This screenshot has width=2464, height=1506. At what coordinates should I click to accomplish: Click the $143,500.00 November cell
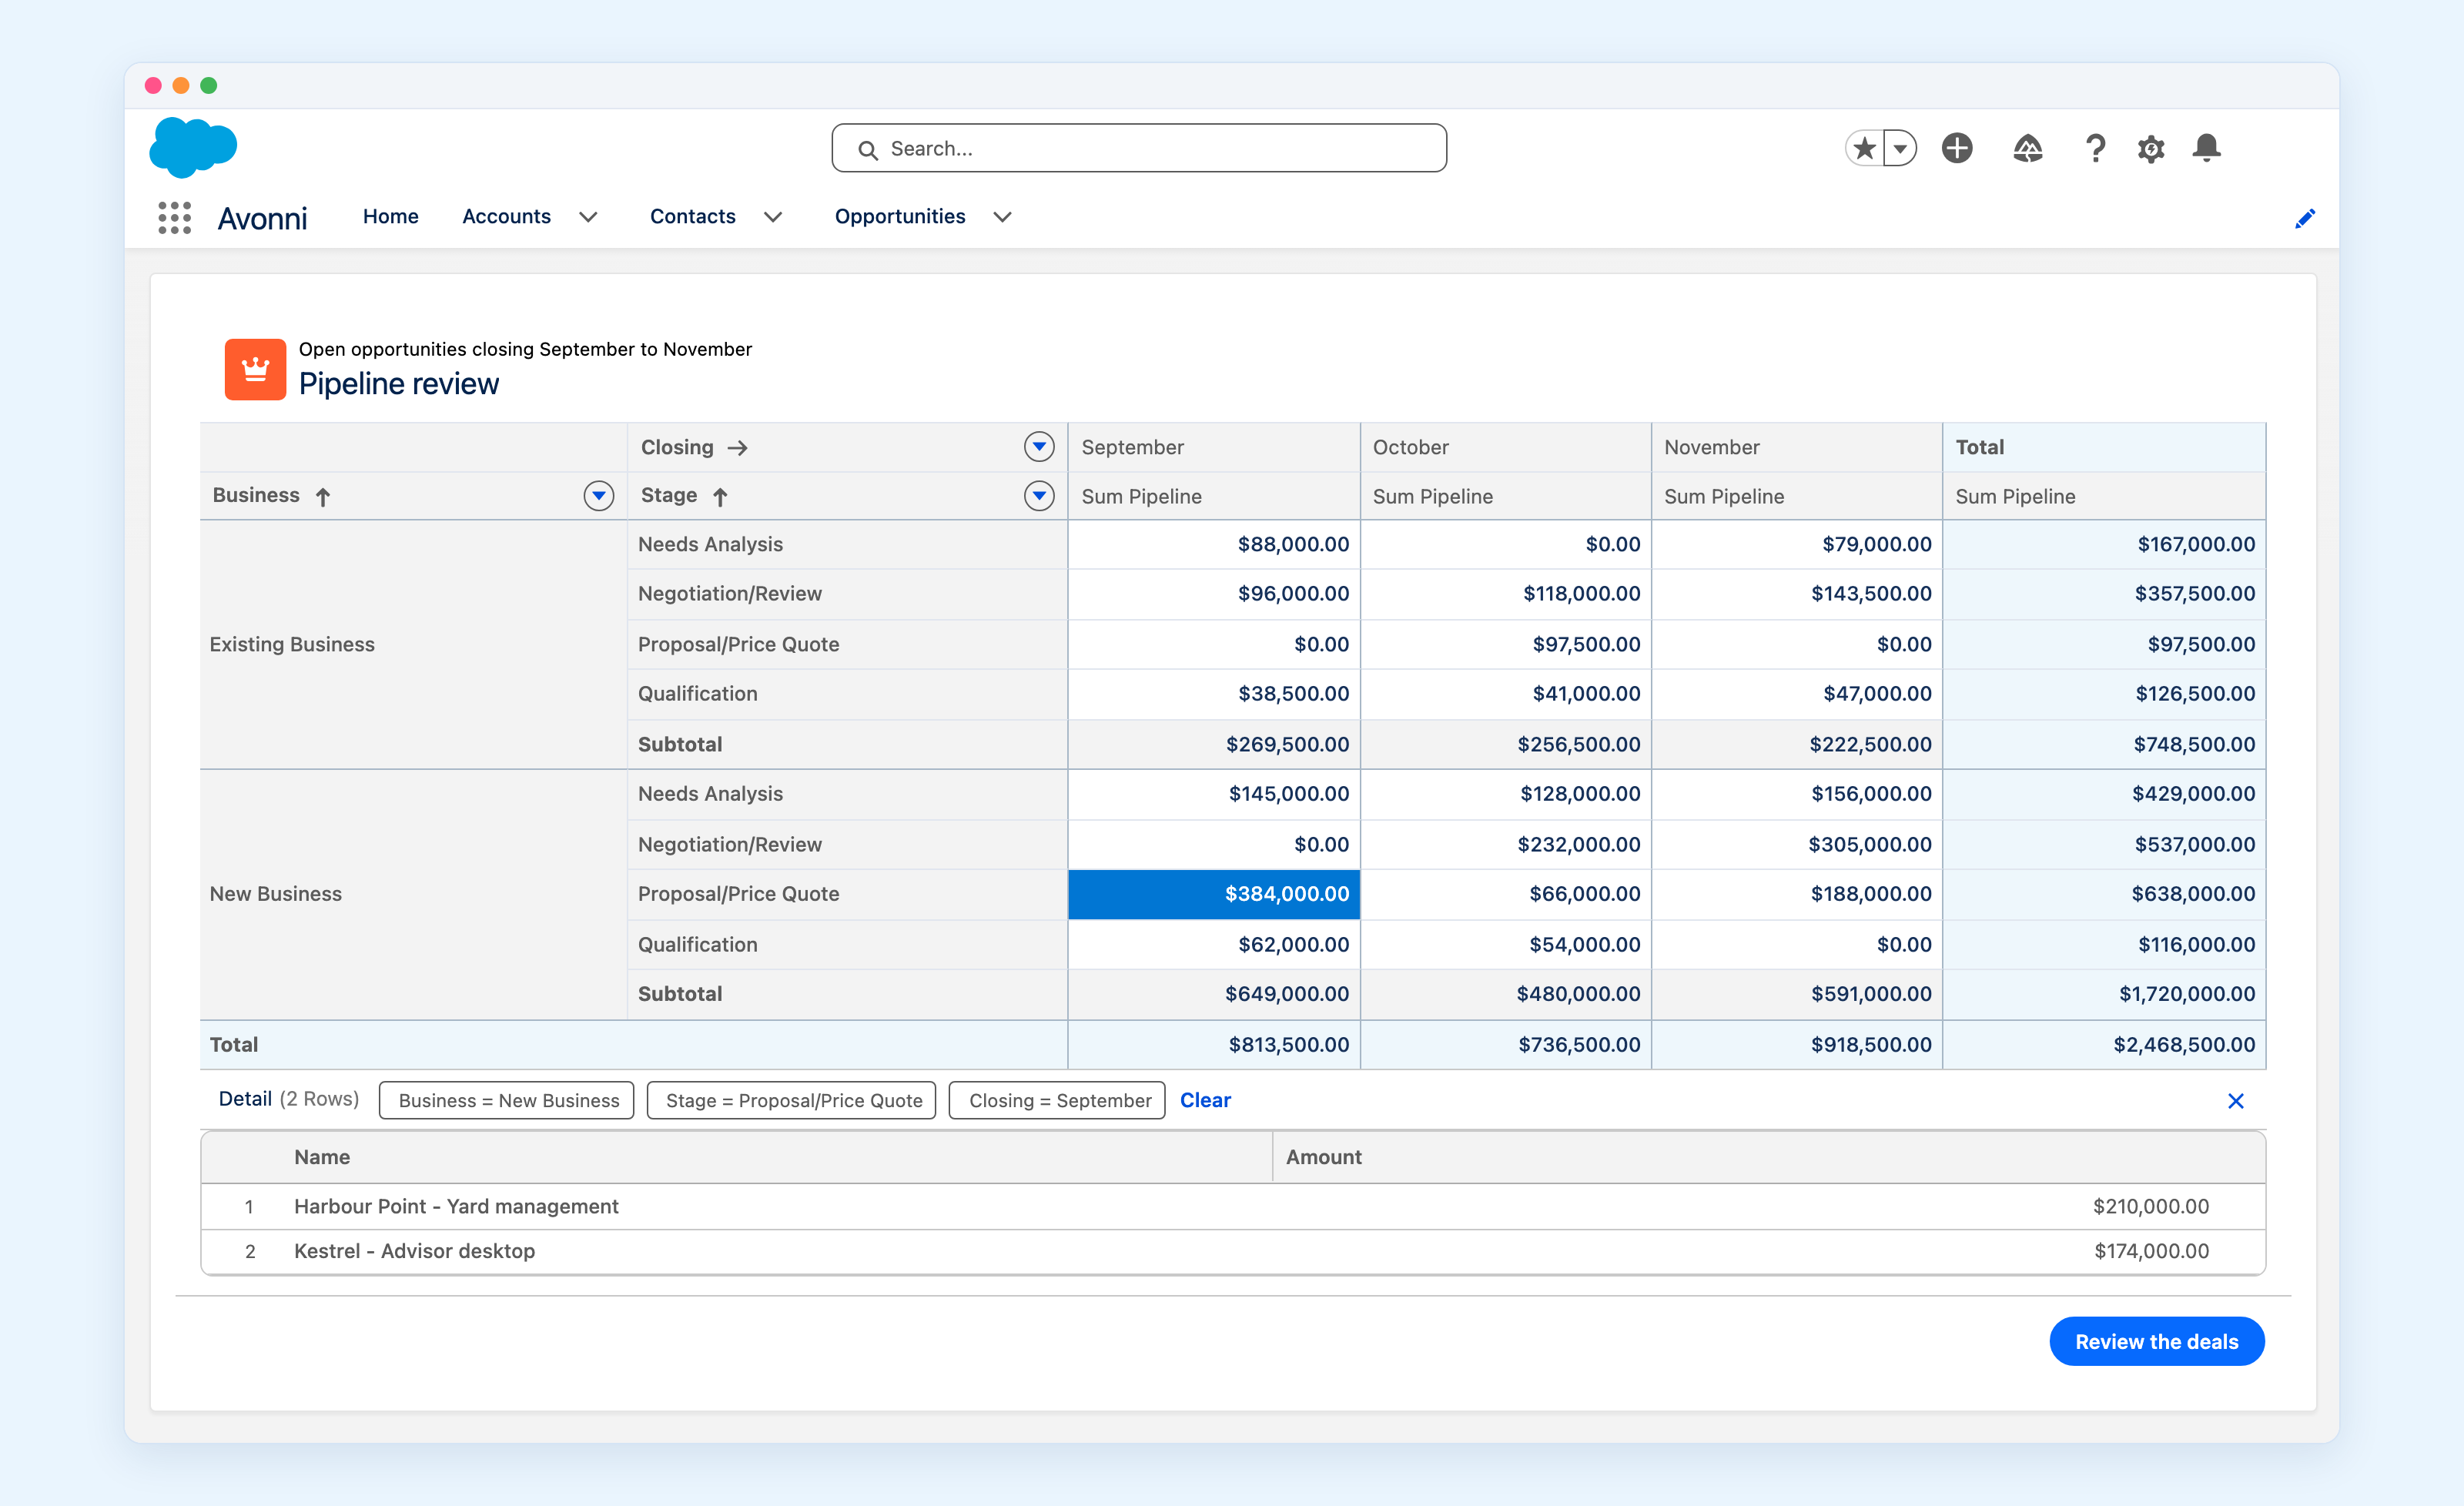pos(1796,594)
